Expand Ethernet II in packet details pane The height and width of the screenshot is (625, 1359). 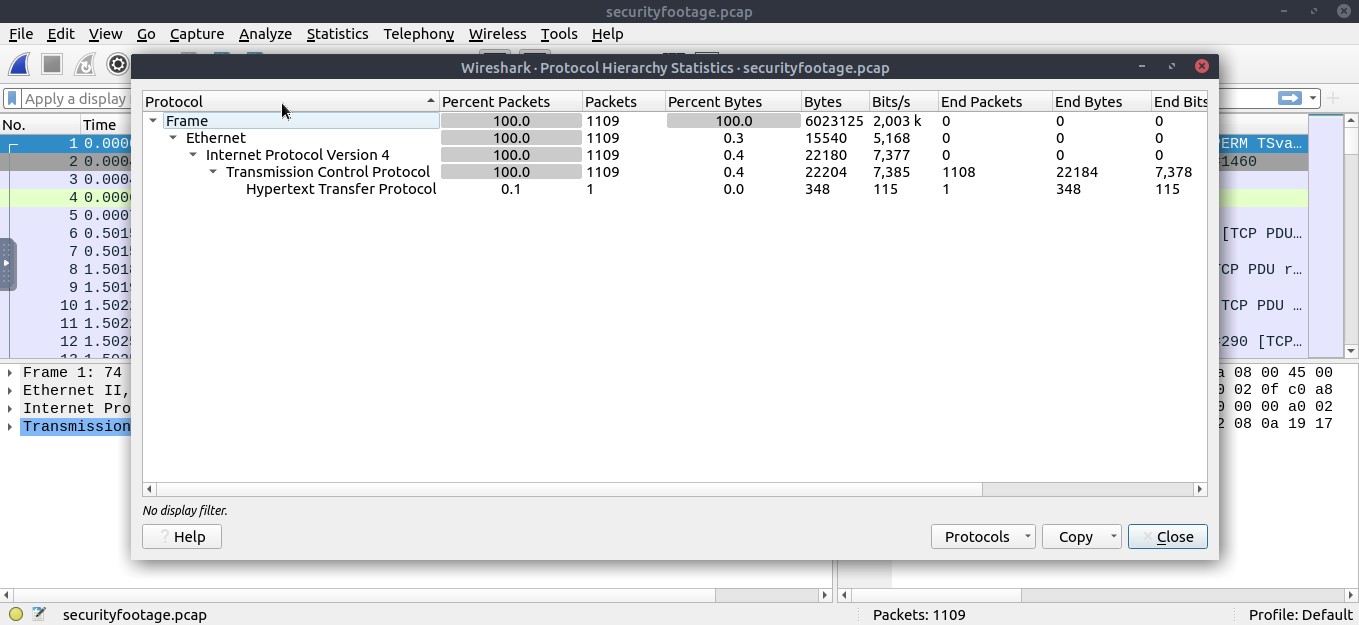[10, 390]
